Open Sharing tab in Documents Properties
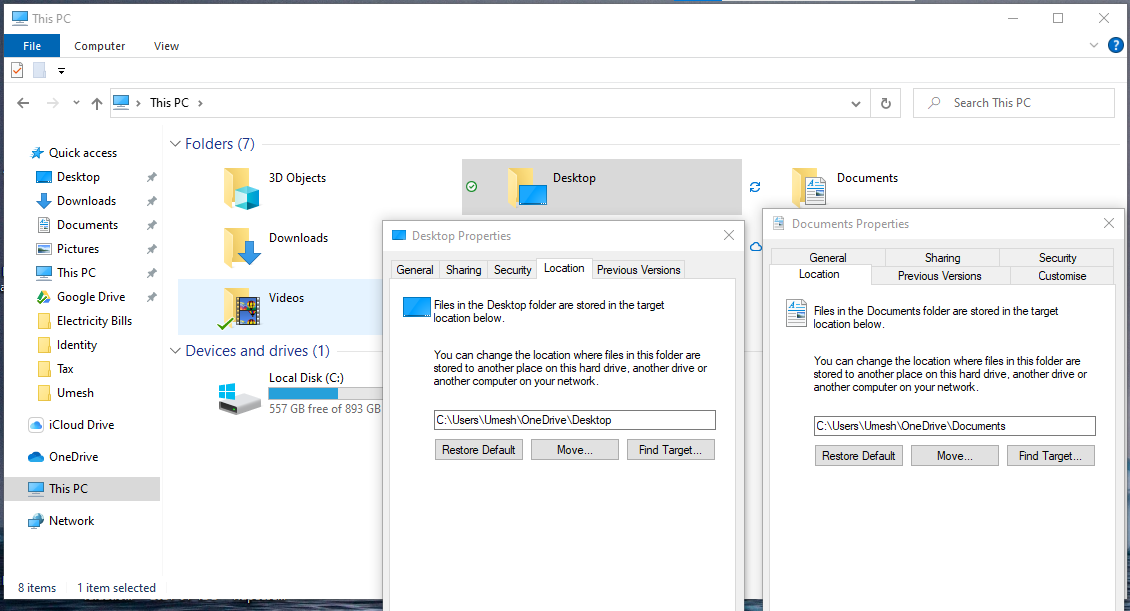The image size is (1130, 611). tap(943, 257)
